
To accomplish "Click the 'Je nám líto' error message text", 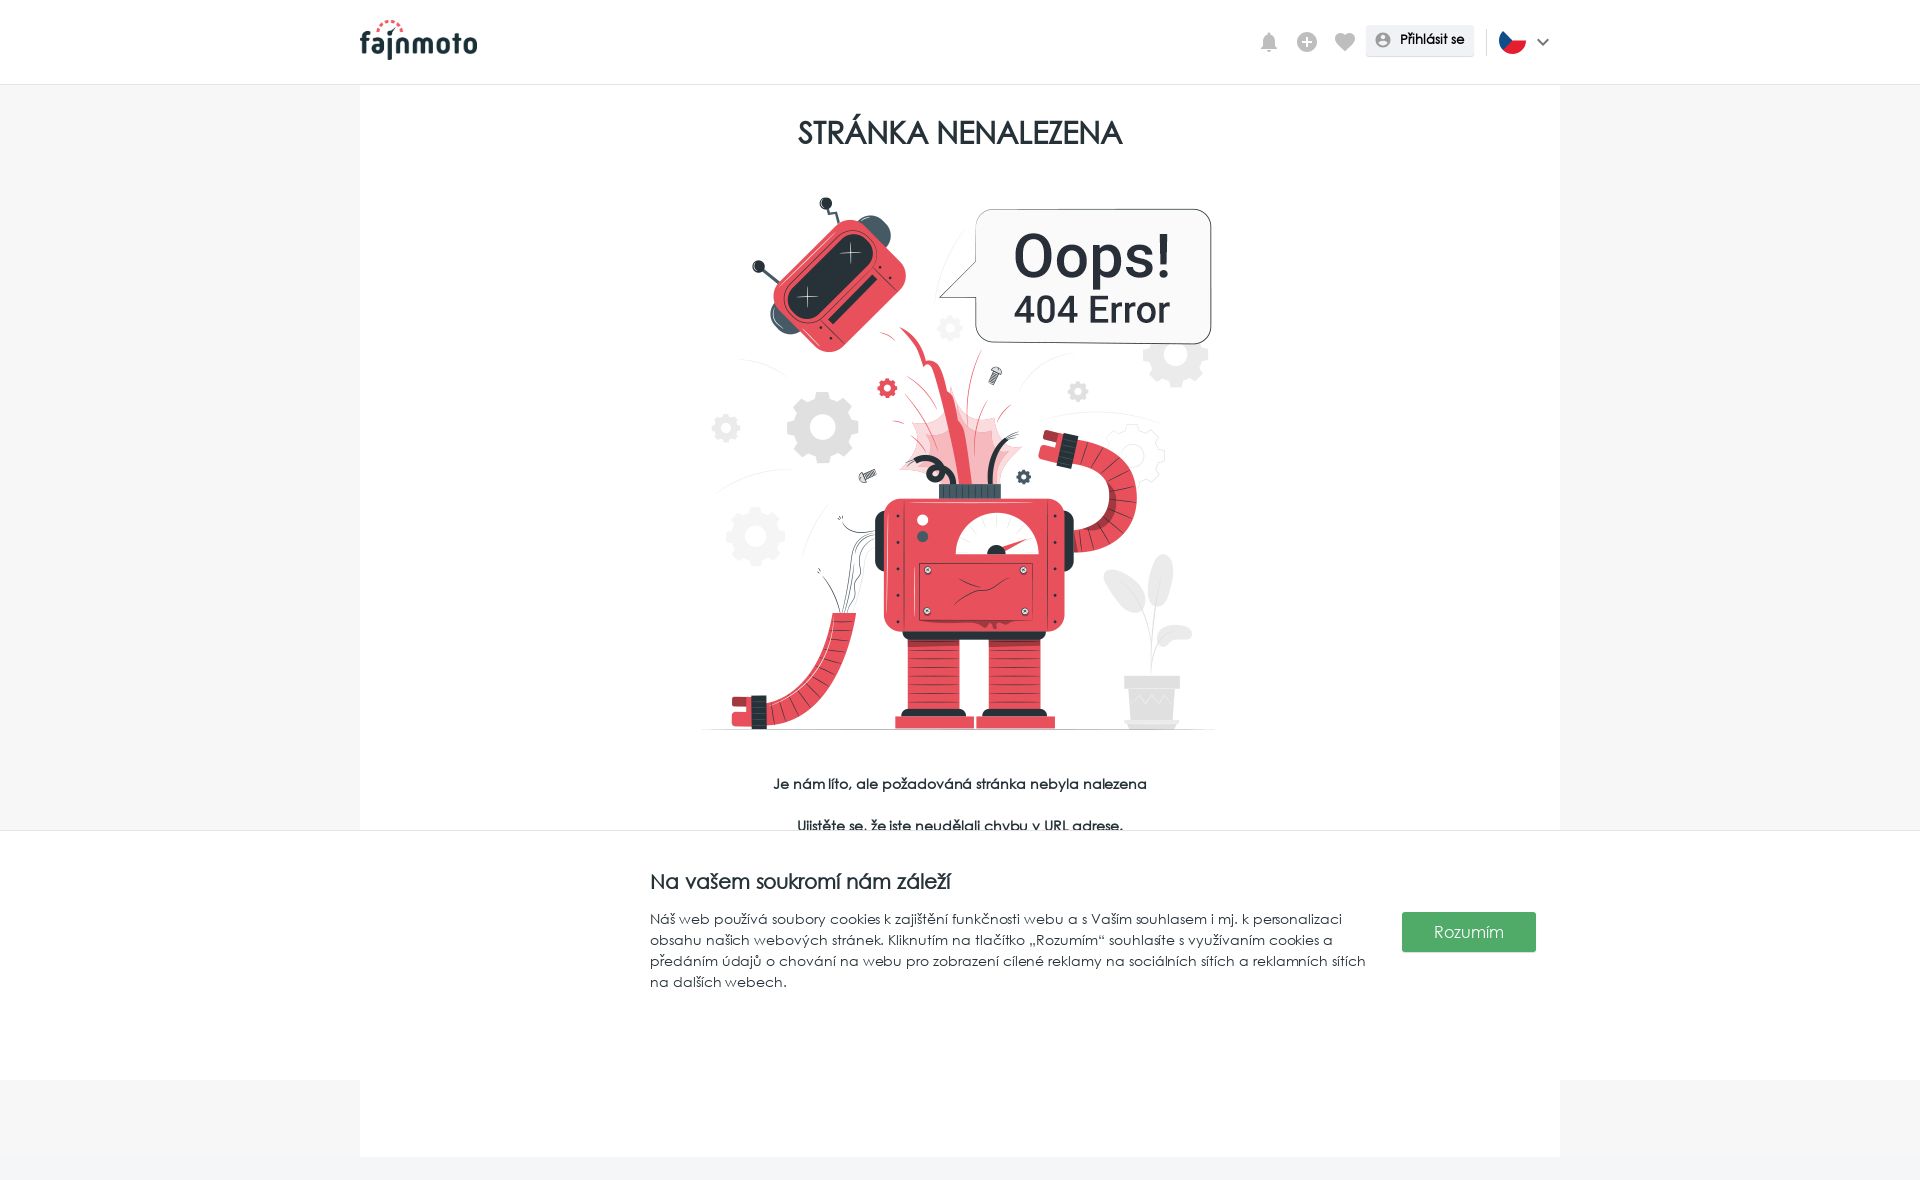I will coord(960,784).
